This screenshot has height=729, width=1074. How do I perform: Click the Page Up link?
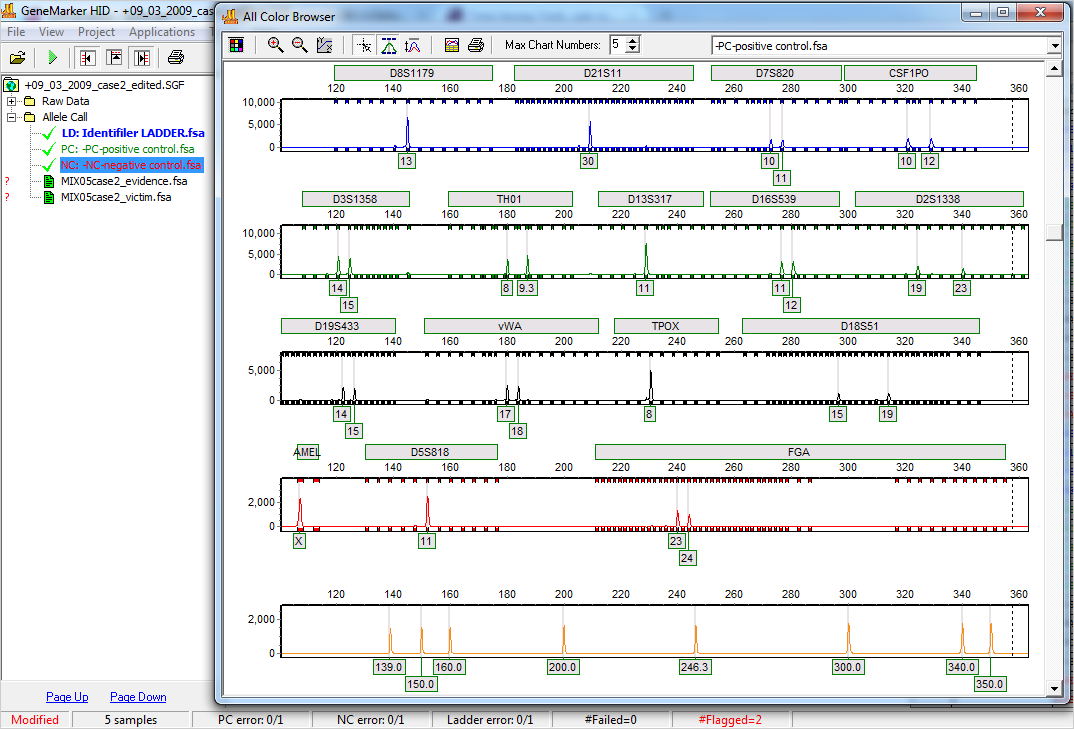click(67, 697)
